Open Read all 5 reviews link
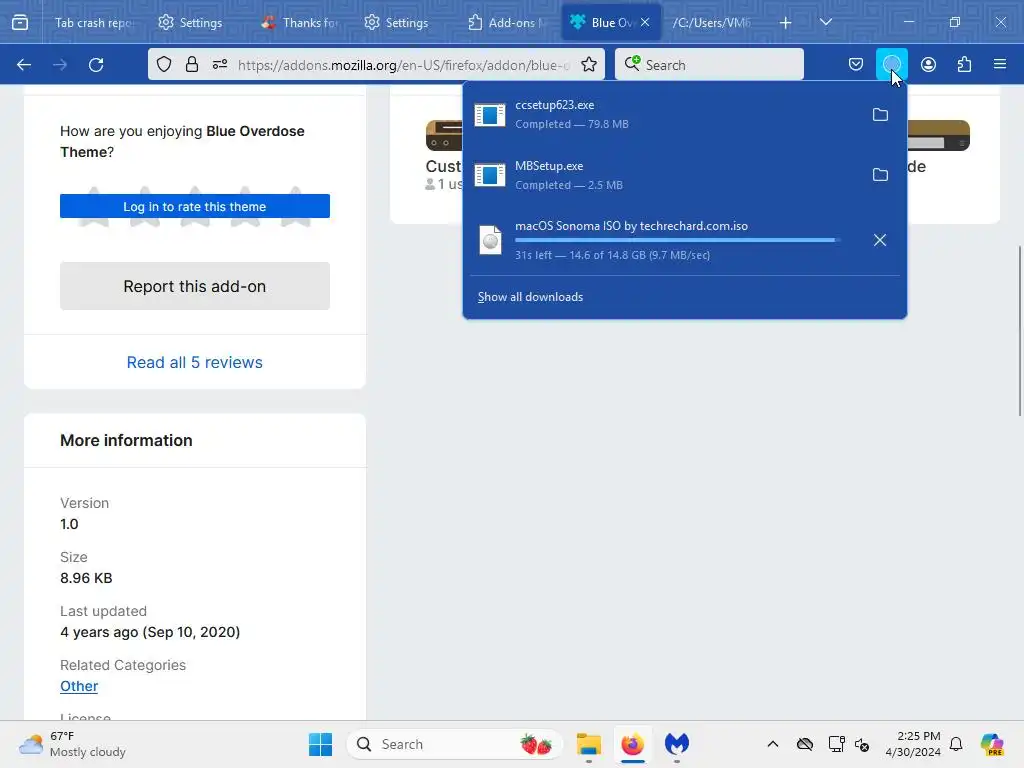 (x=195, y=362)
